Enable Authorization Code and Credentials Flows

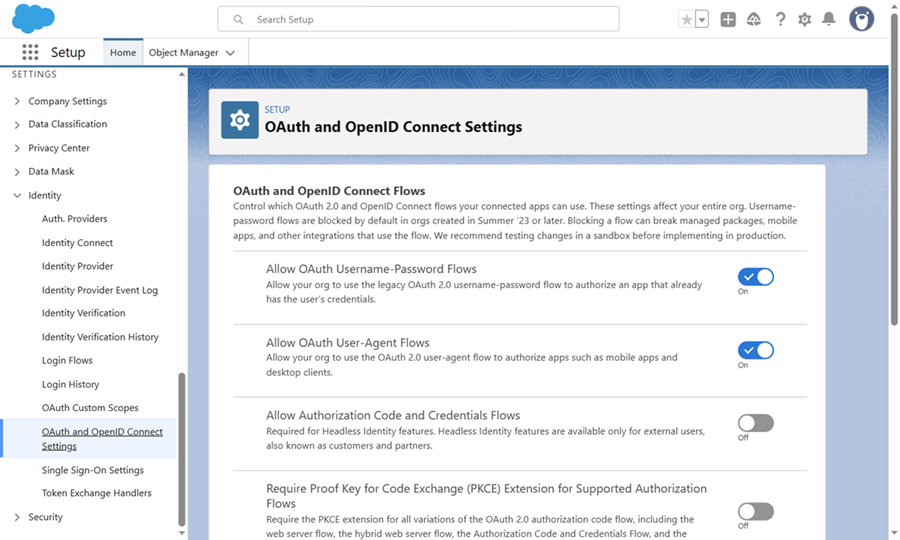tap(755, 423)
